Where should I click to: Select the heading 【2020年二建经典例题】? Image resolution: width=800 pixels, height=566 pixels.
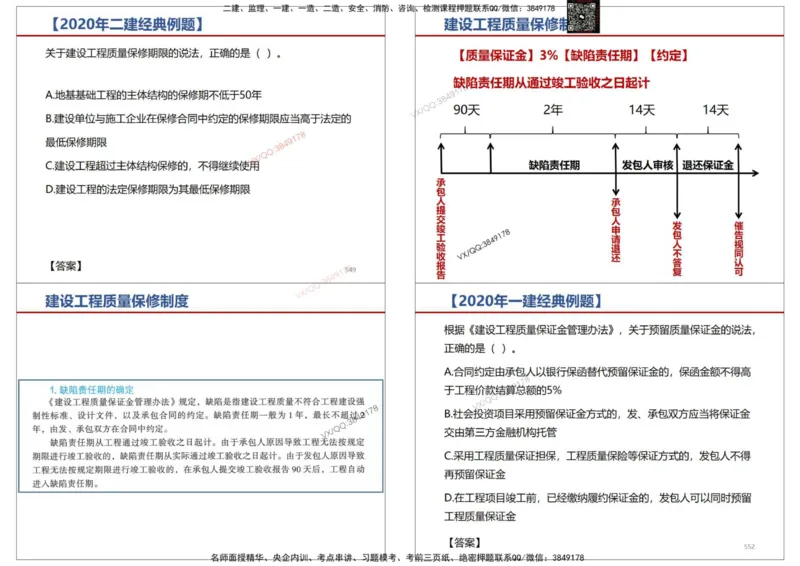coord(127,24)
